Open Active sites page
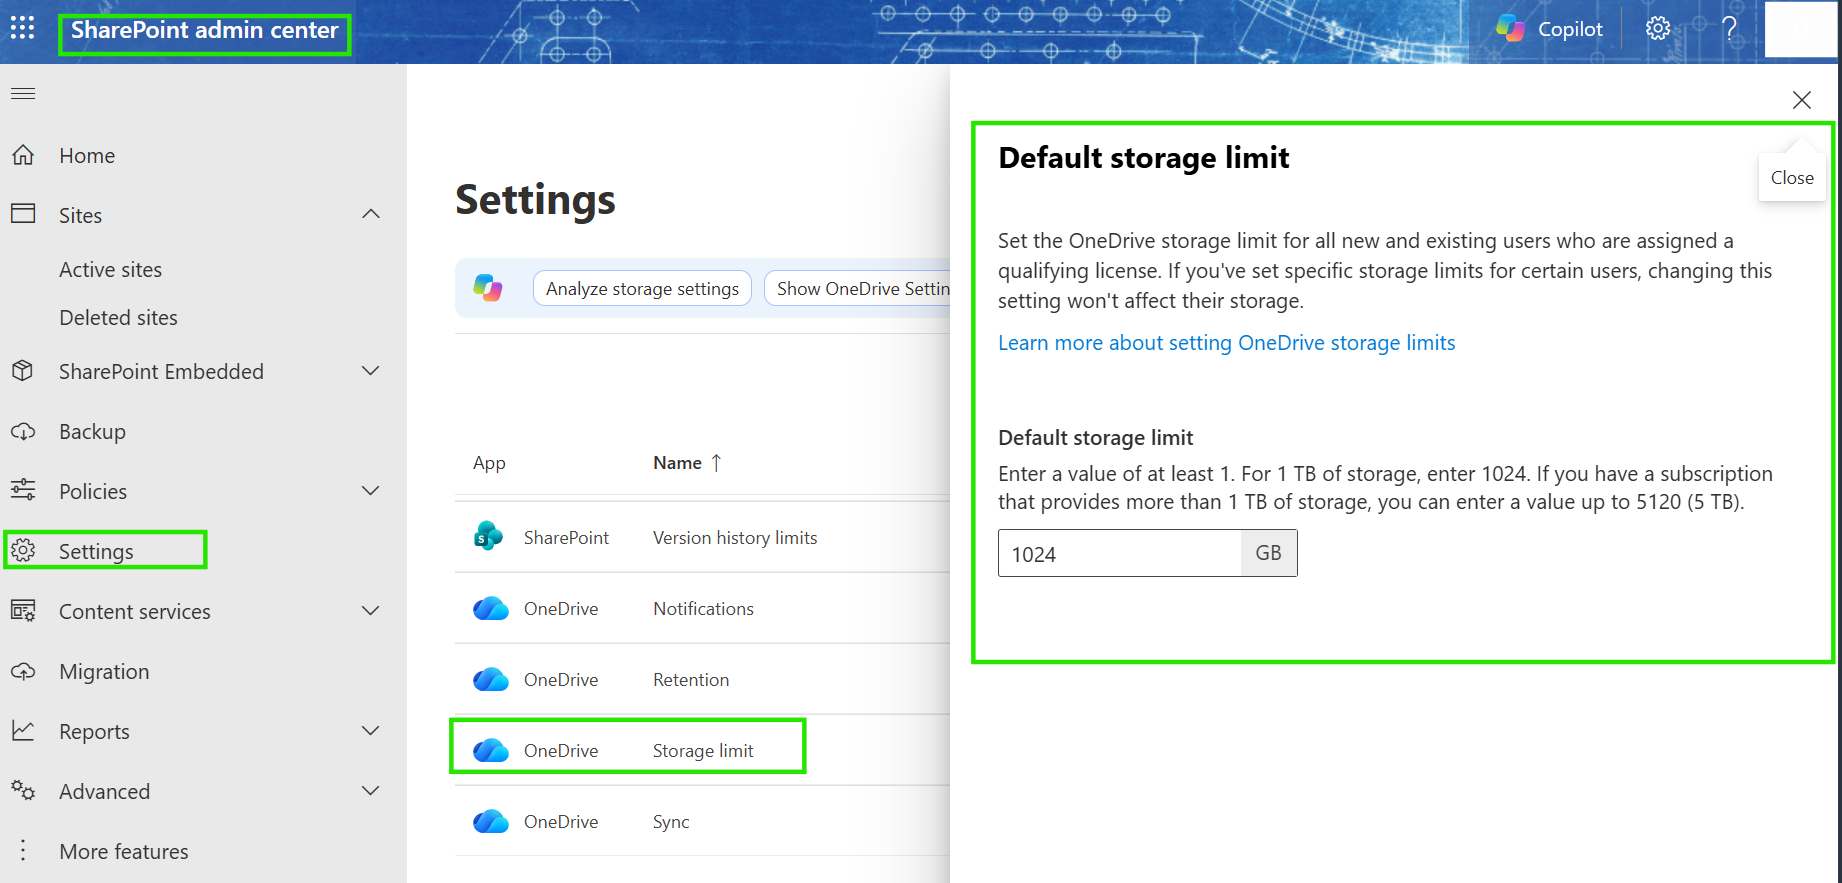Screen dimensions: 1842x883 click(x=110, y=269)
